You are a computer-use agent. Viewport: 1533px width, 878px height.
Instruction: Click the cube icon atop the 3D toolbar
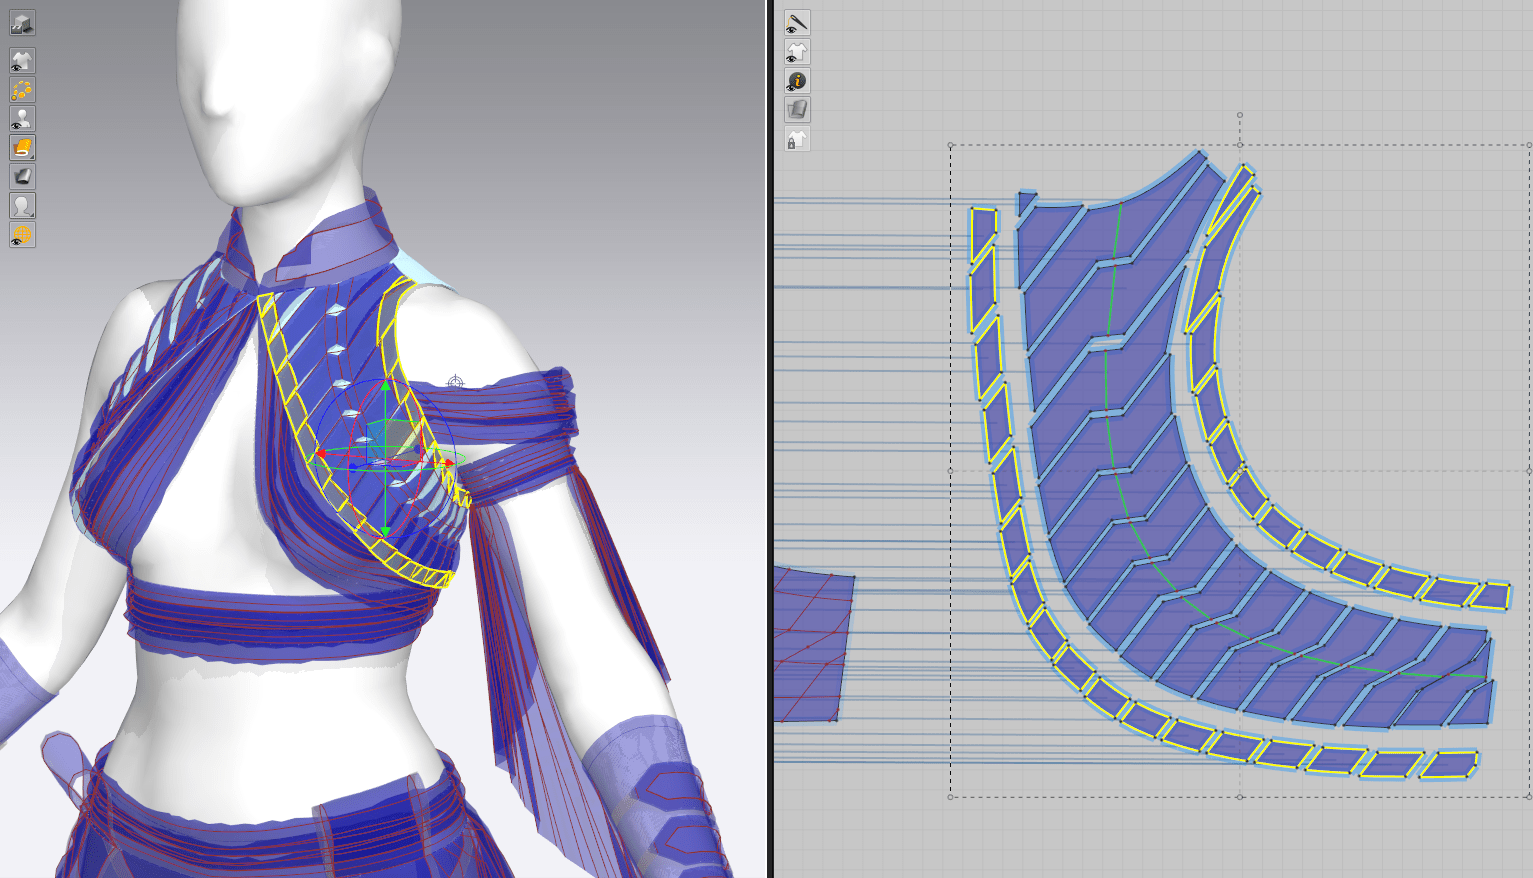22,23
